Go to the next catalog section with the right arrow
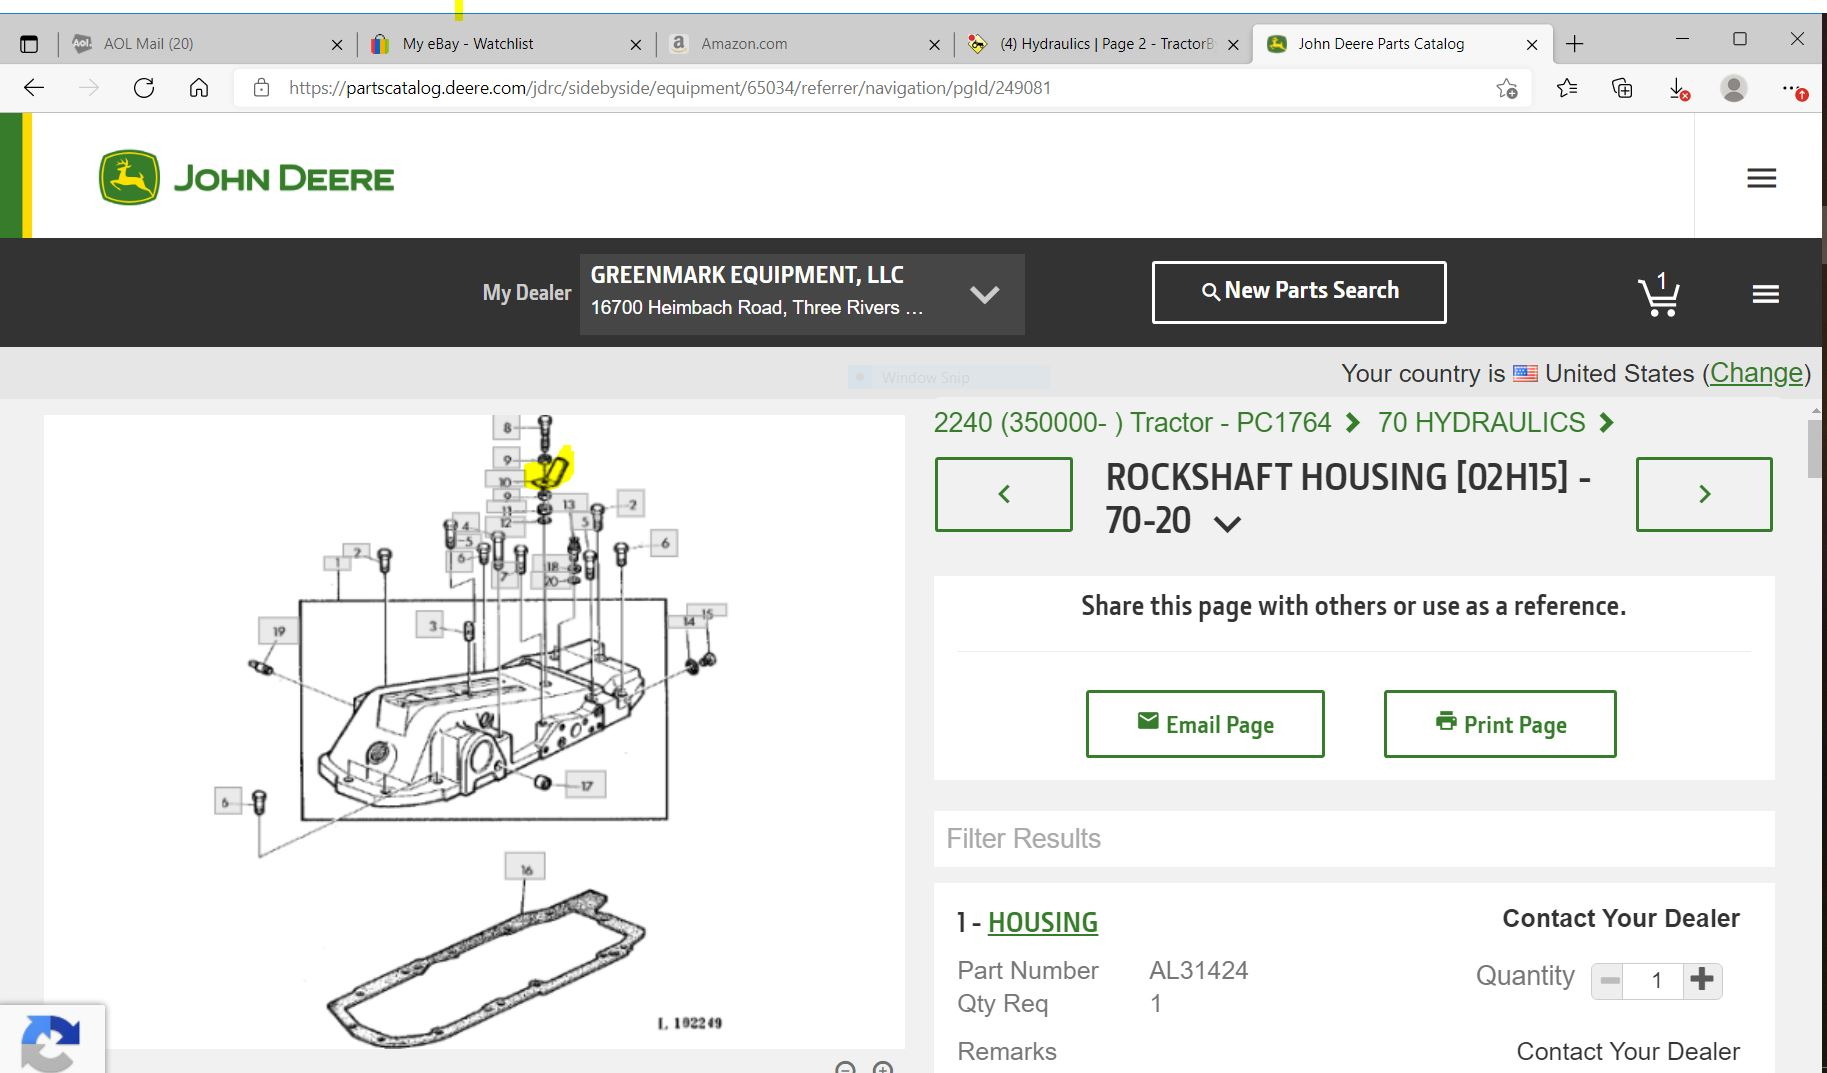The height and width of the screenshot is (1073, 1827). 1704,494
